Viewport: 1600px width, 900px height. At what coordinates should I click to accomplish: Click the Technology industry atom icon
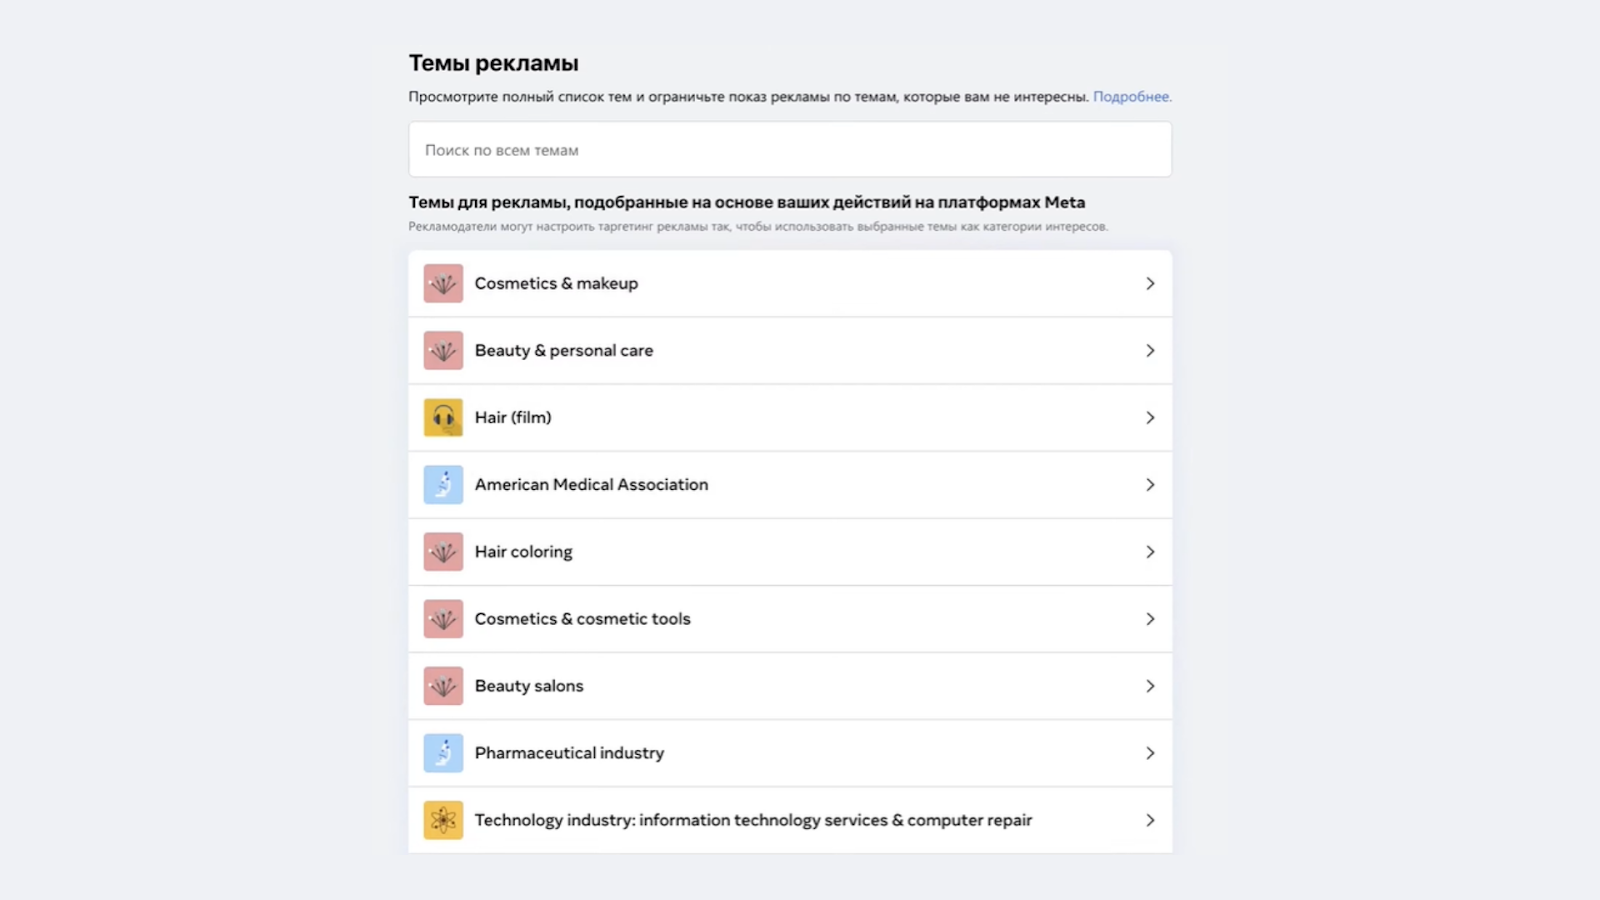click(443, 820)
